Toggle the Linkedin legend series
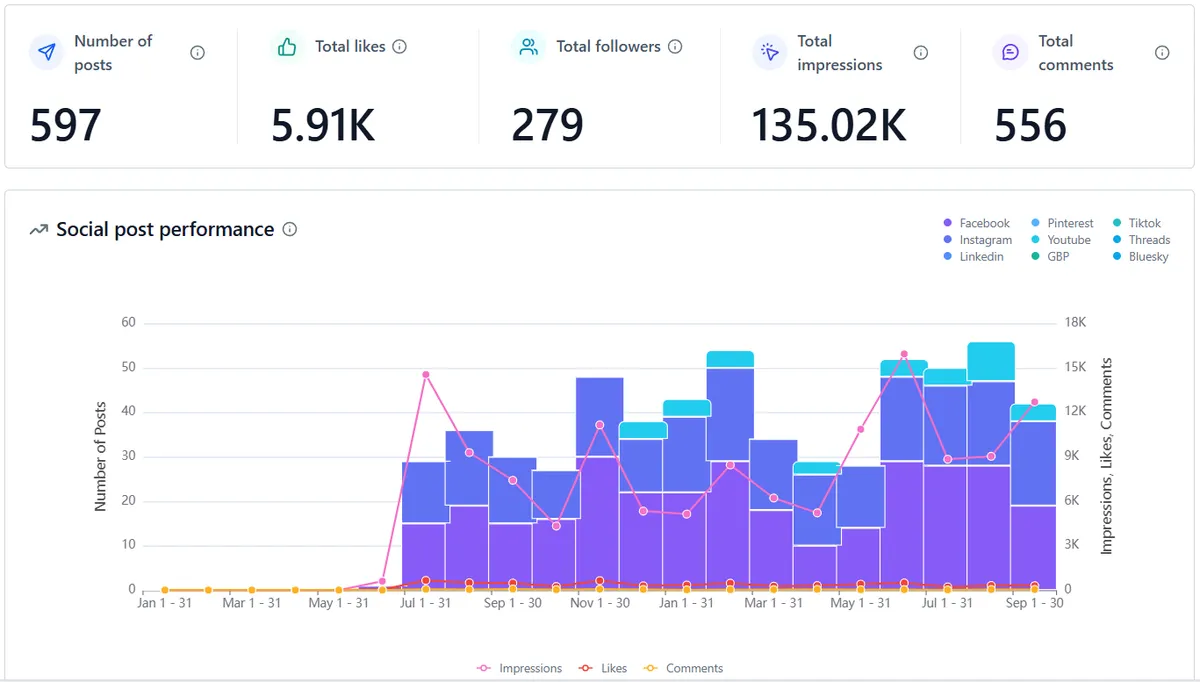Screen dimensions: 1200x682 (x=973, y=257)
